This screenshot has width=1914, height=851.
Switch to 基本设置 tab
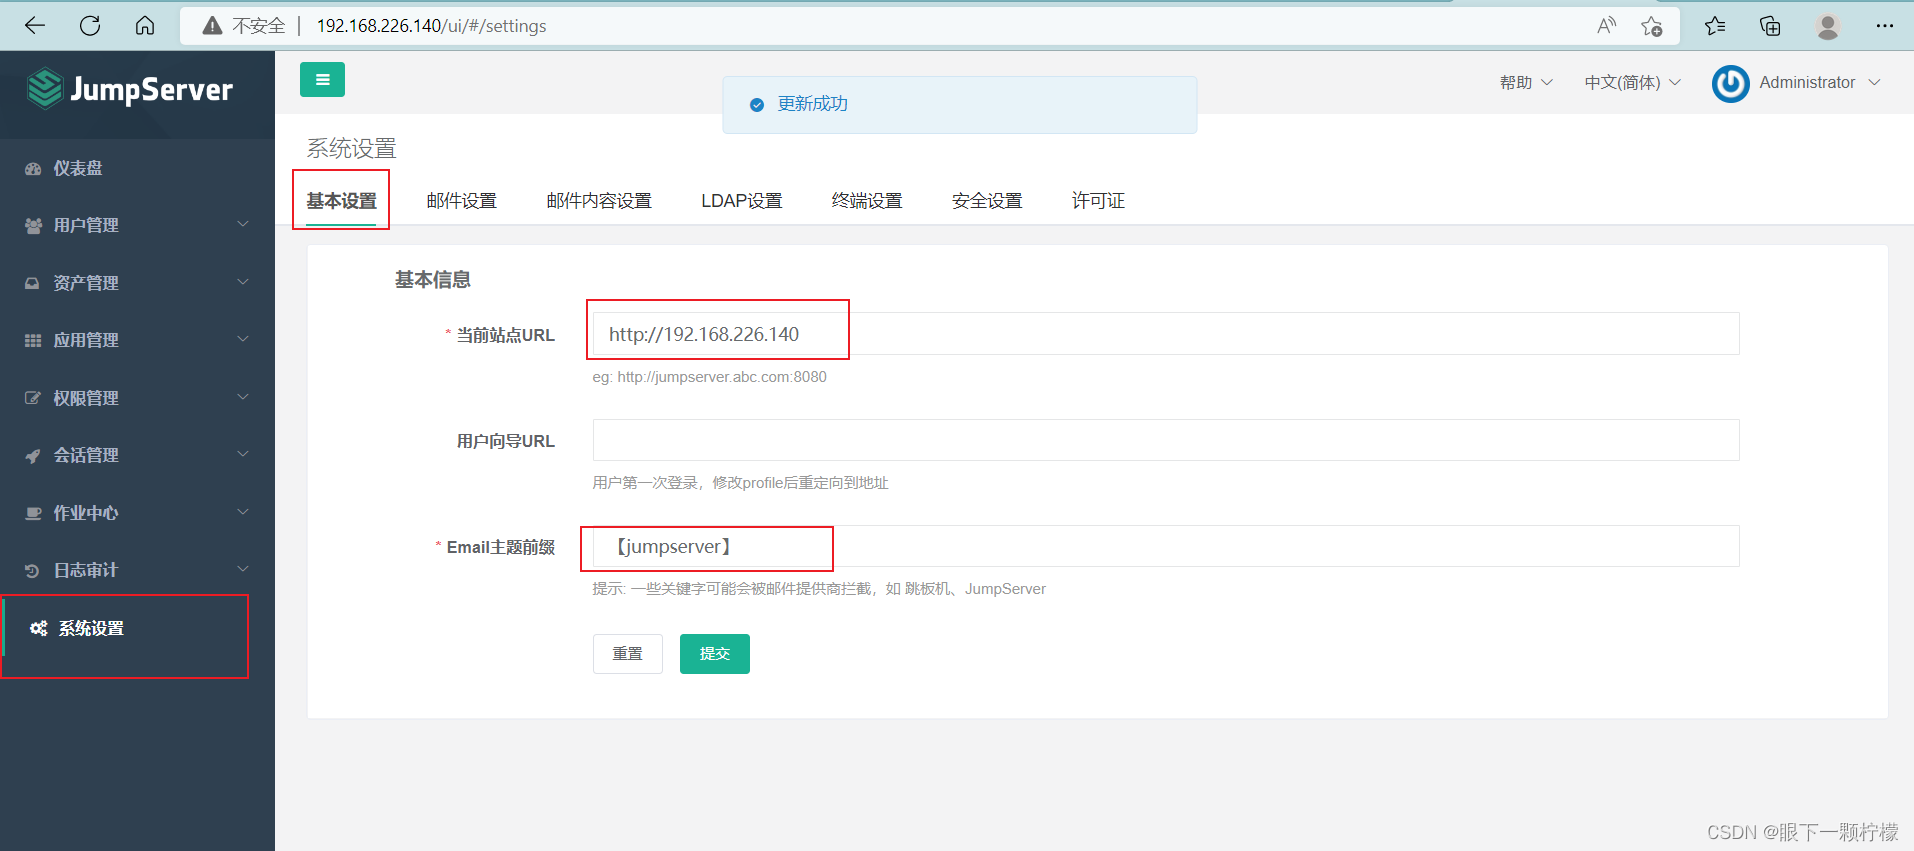(341, 201)
